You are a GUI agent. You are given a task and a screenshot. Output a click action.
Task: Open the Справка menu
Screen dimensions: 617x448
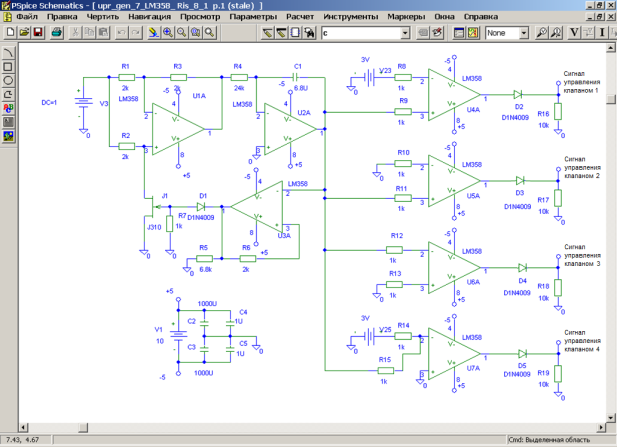[x=481, y=17]
